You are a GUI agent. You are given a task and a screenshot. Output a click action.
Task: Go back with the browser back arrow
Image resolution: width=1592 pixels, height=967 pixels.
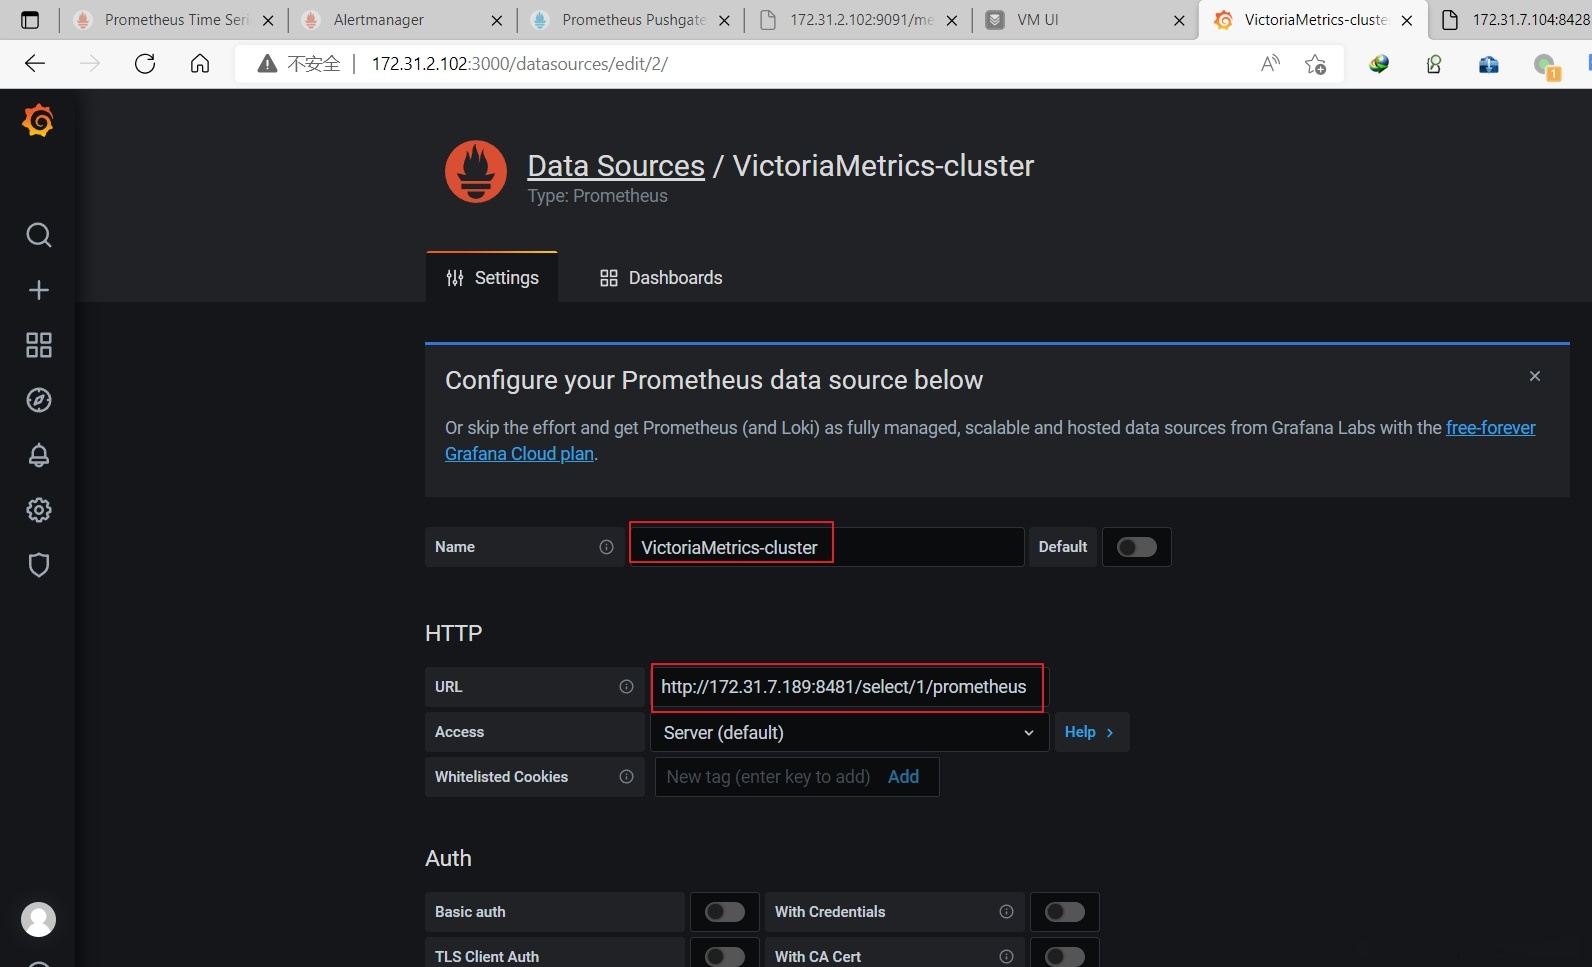click(x=35, y=64)
